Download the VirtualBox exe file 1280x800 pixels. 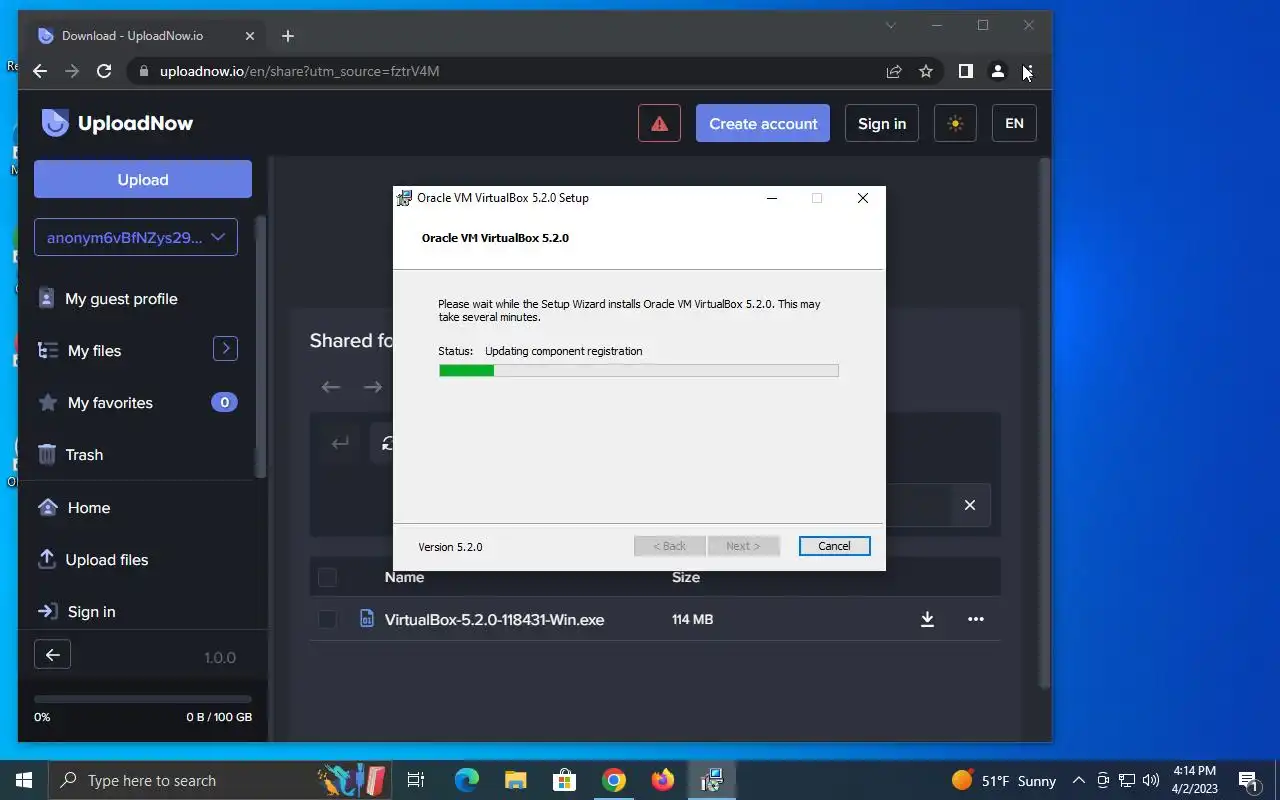pos(927,620)
